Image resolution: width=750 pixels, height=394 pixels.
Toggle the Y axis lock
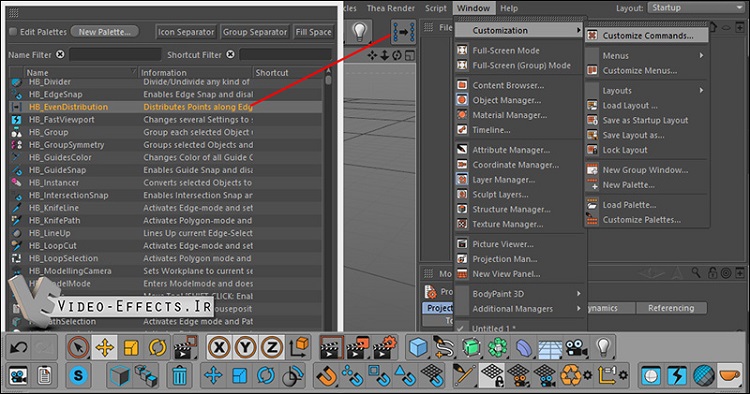coord(245,348)
